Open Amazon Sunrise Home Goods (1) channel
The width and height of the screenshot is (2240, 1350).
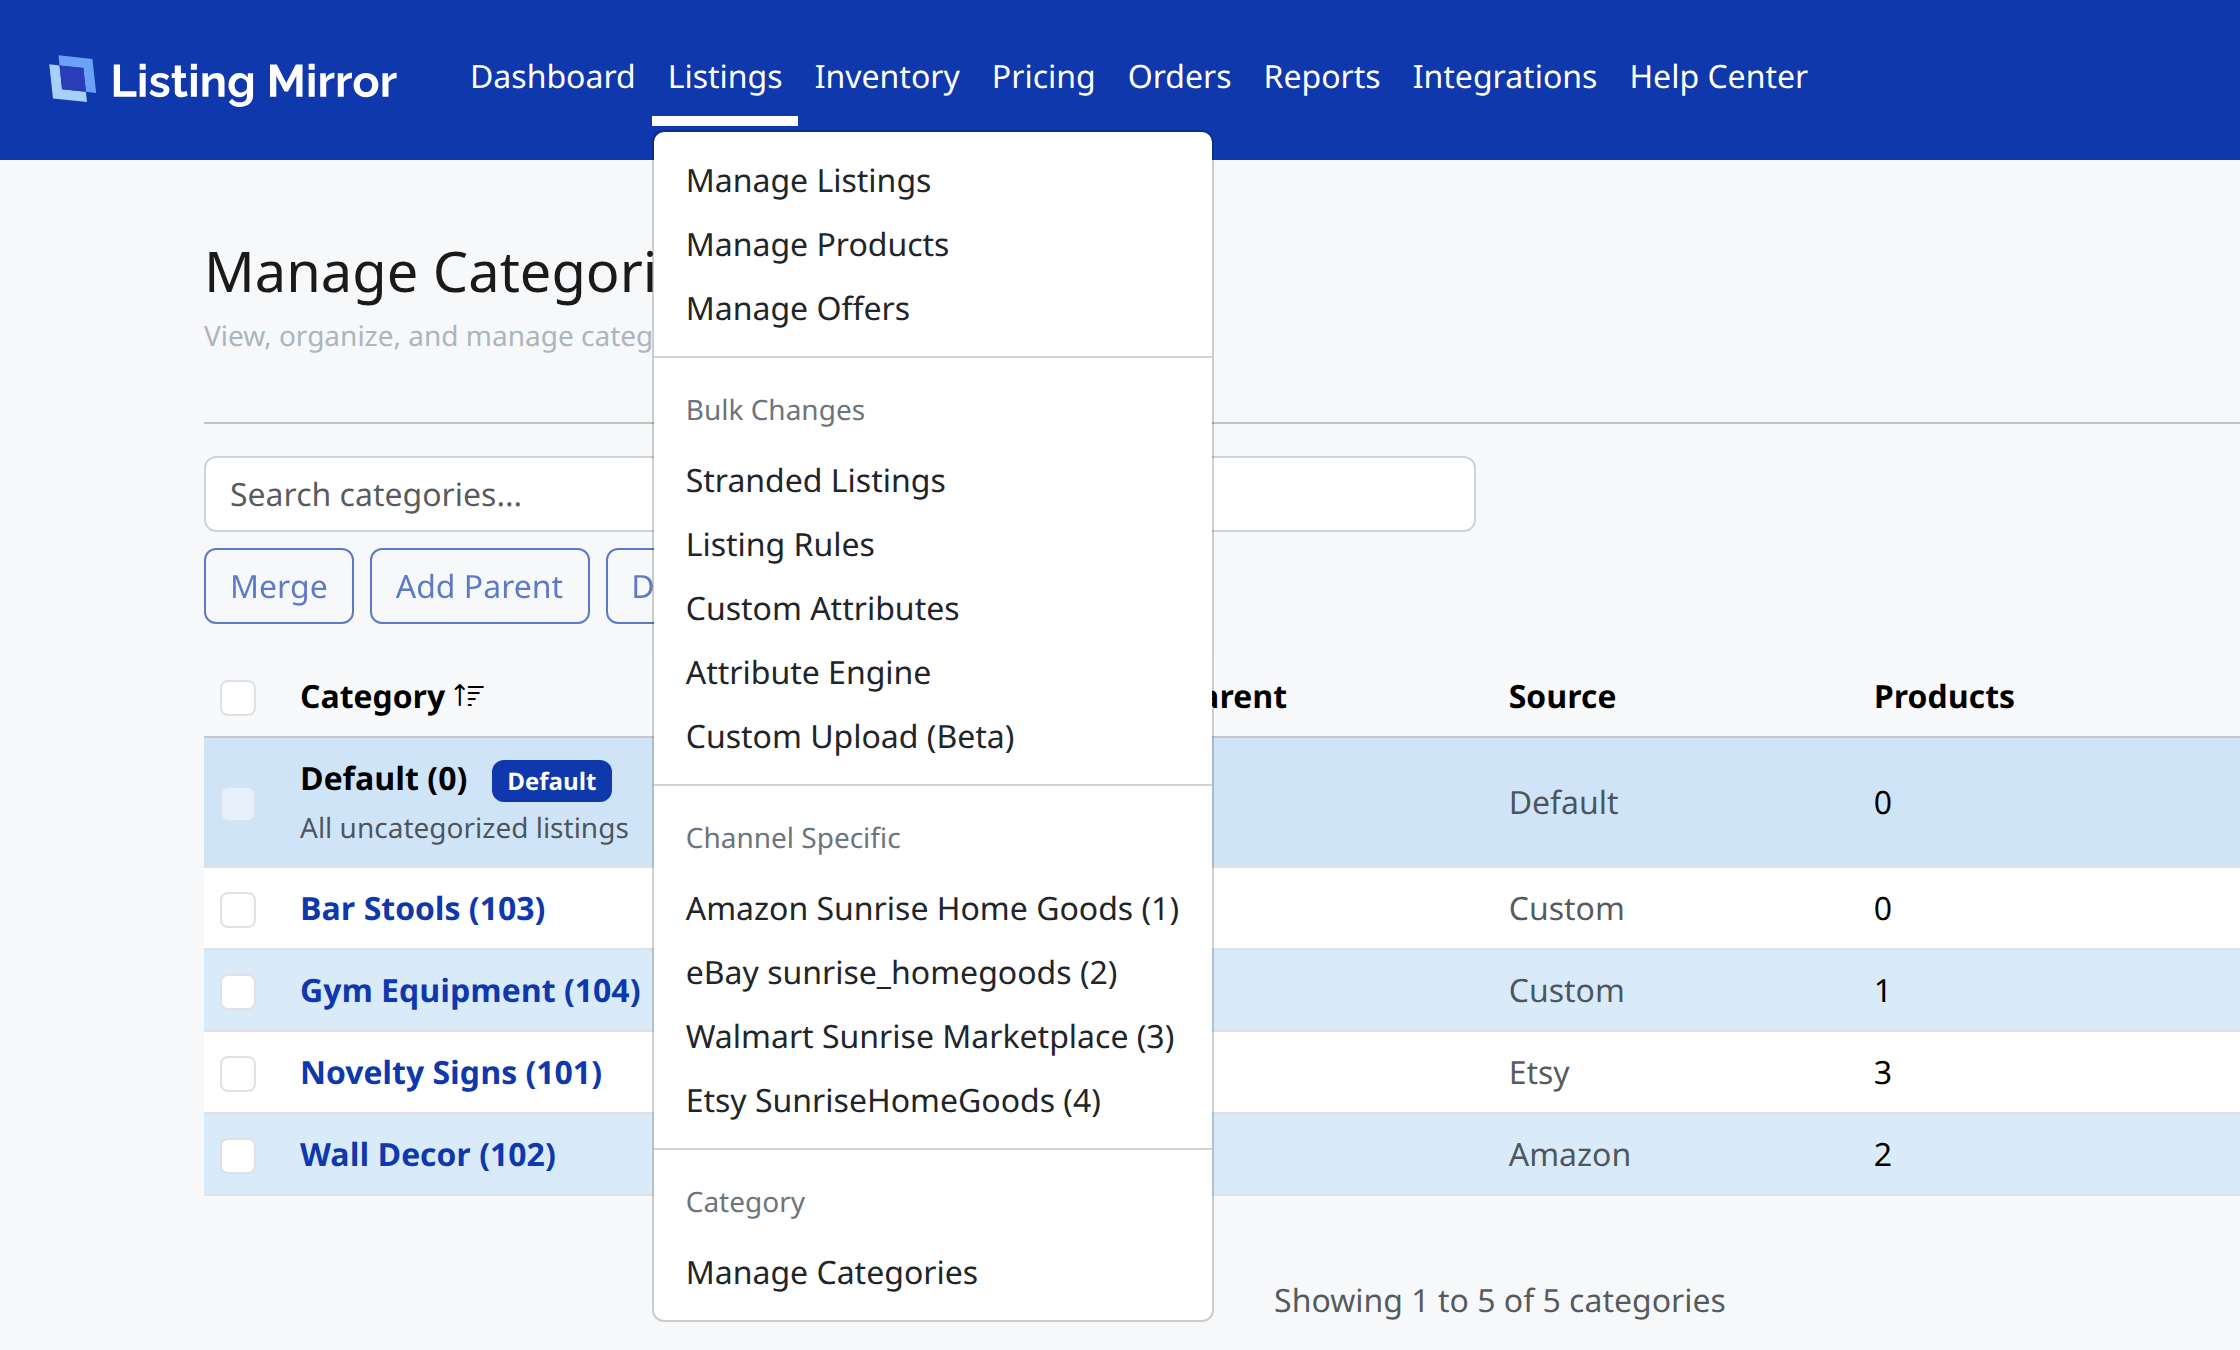point(932,909)
